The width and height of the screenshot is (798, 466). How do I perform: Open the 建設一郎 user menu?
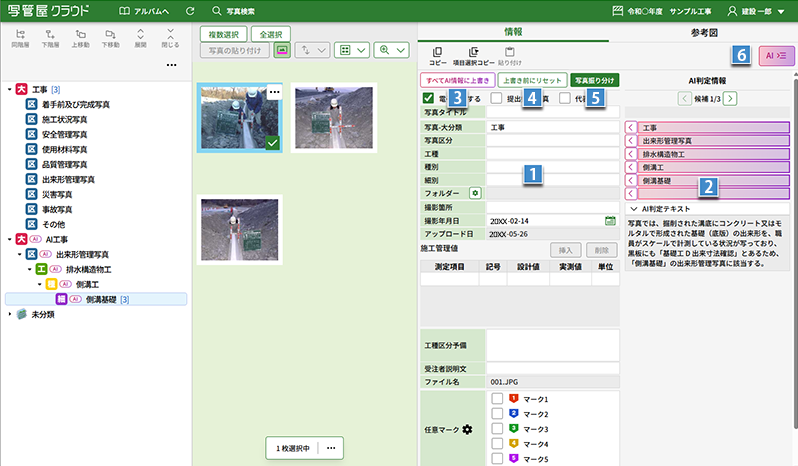(756, 11)
